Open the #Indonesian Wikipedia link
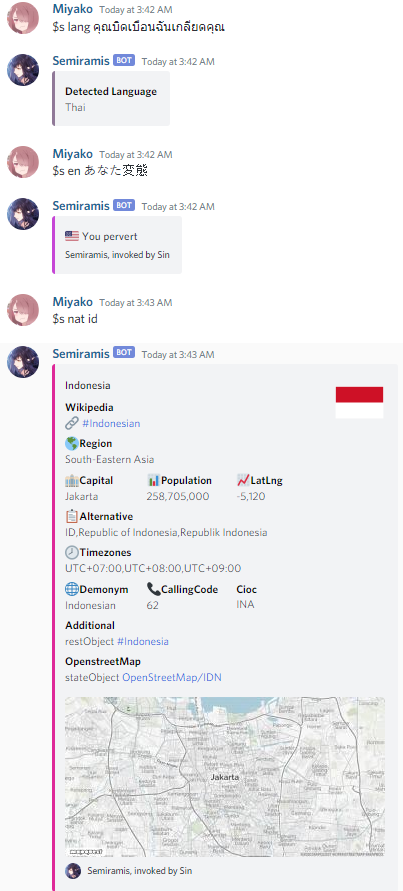The height and width of the screenshot is (891, 403). [x=111, y=423]
